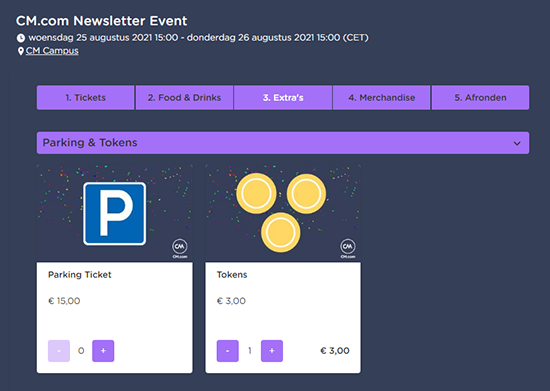The height and width of the screenshot is (391, 550).
Task: Select the Tokens product title
Action: point(232,275)
